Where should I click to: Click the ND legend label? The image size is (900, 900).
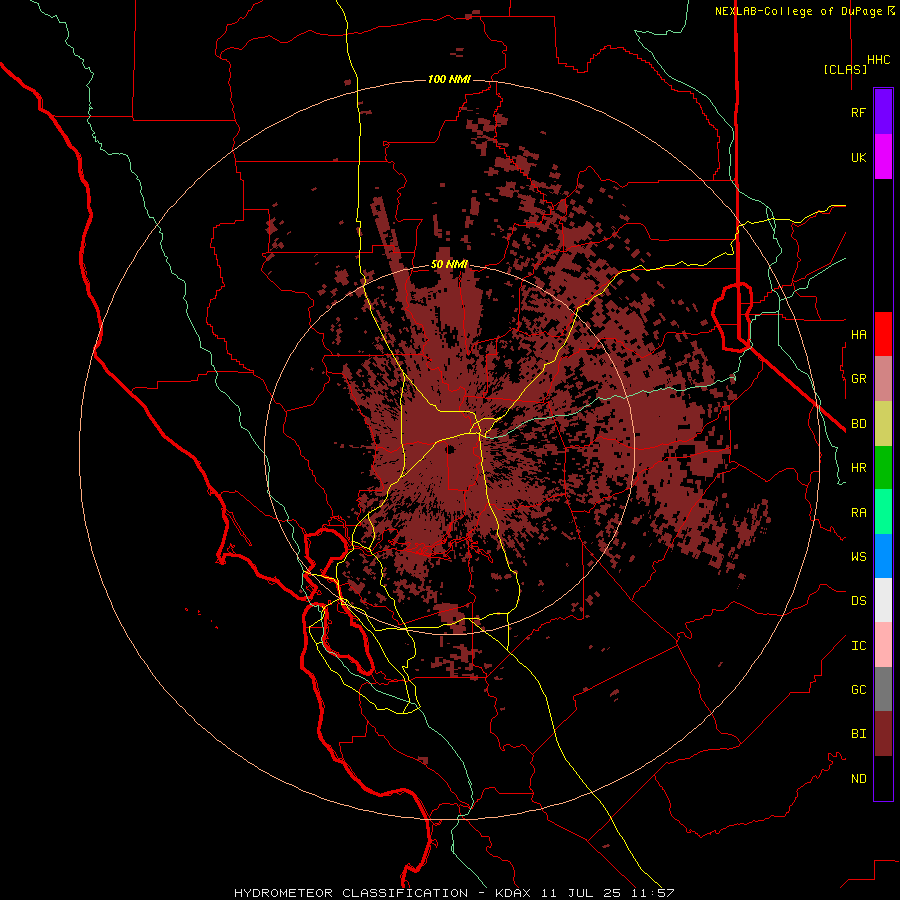tap(858, 778)
